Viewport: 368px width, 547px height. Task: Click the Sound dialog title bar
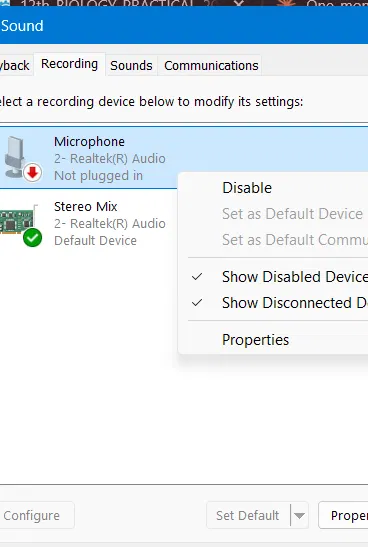184,25
